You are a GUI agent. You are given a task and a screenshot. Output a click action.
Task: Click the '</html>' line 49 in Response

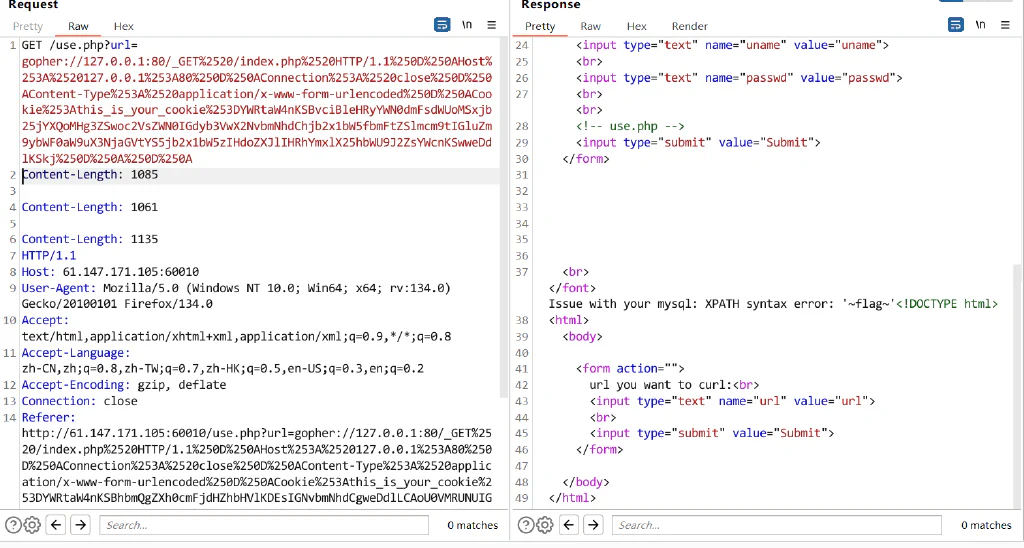pos(572,498)
